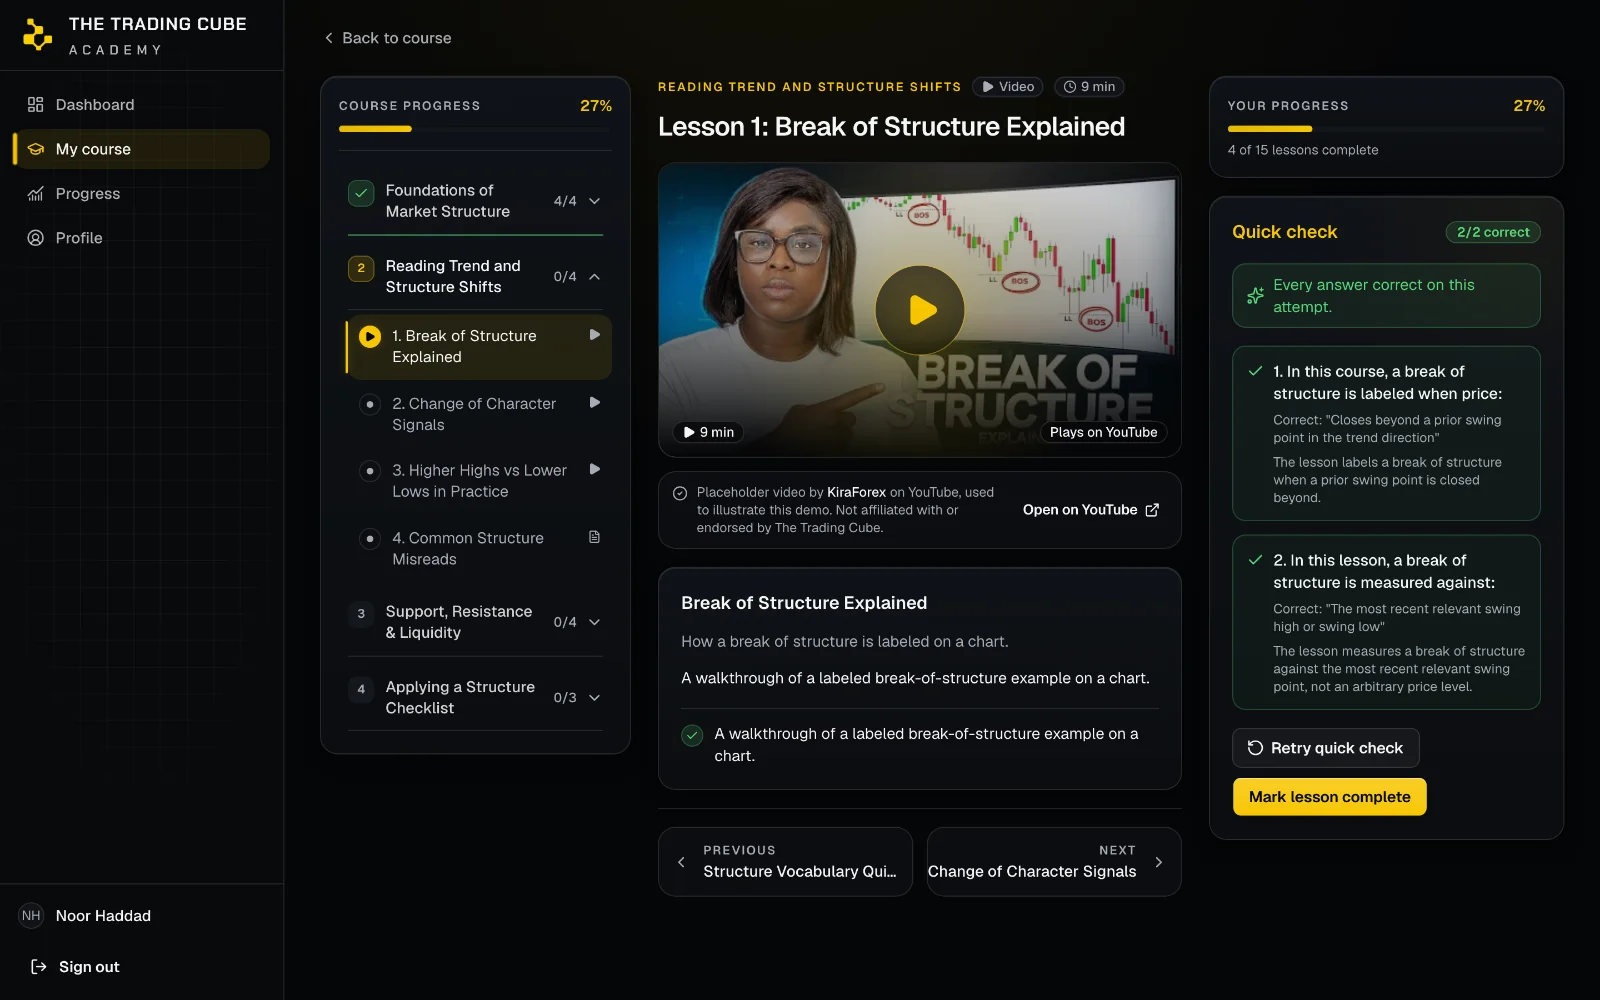Click the checkmark next to walkthrough objective

point(692,735)
